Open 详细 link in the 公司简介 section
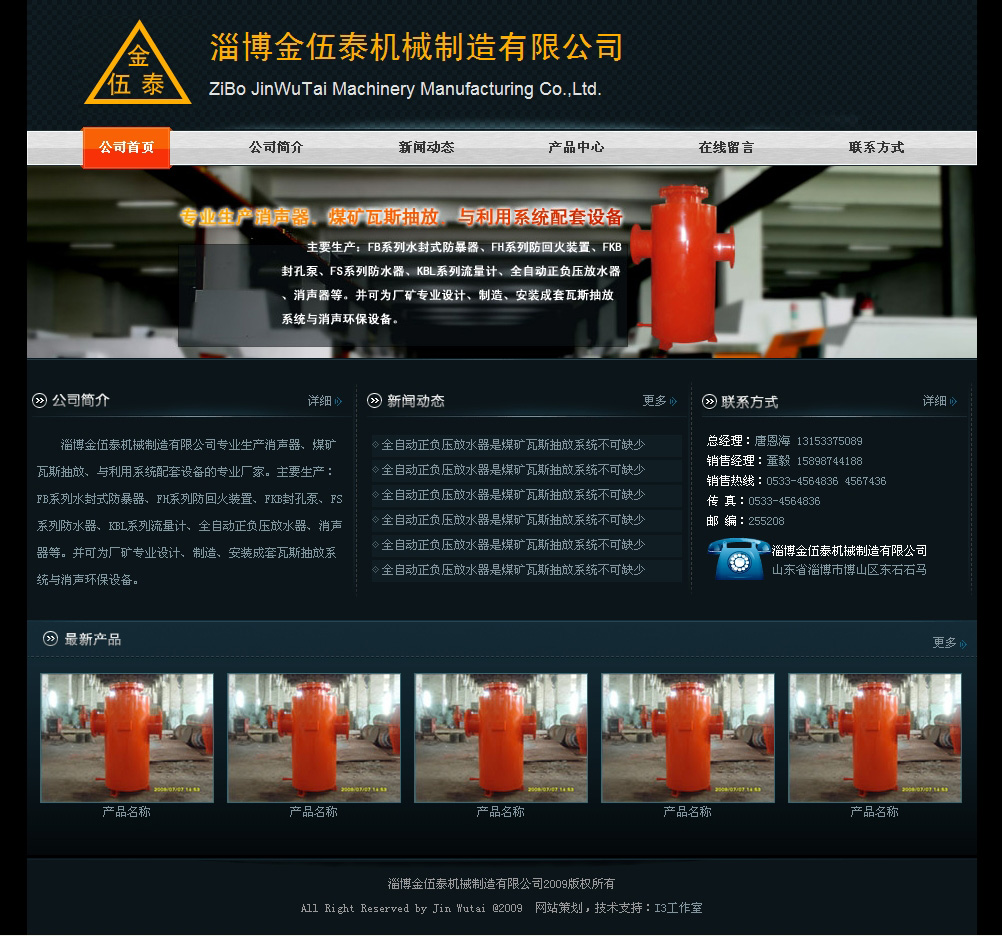This screenshot has width=1002, height=936. [325, 401]
